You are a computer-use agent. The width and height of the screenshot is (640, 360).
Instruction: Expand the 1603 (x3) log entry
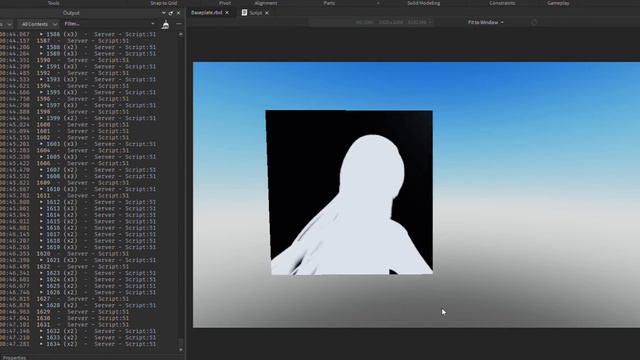point(42,144)
